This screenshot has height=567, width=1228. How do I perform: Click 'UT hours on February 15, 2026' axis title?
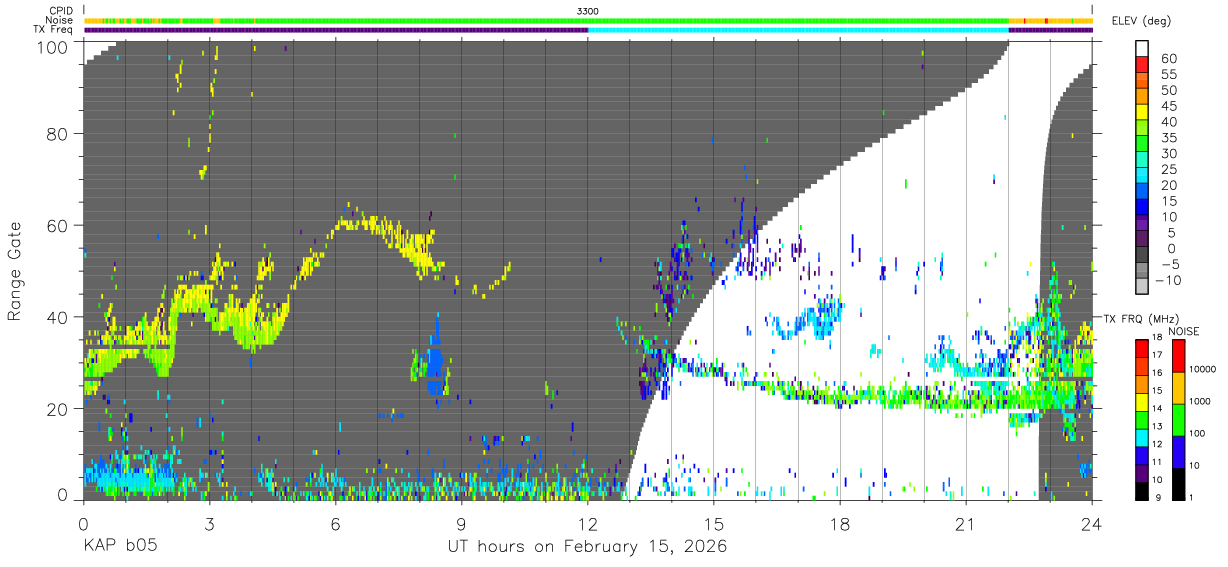coord(587,547)
